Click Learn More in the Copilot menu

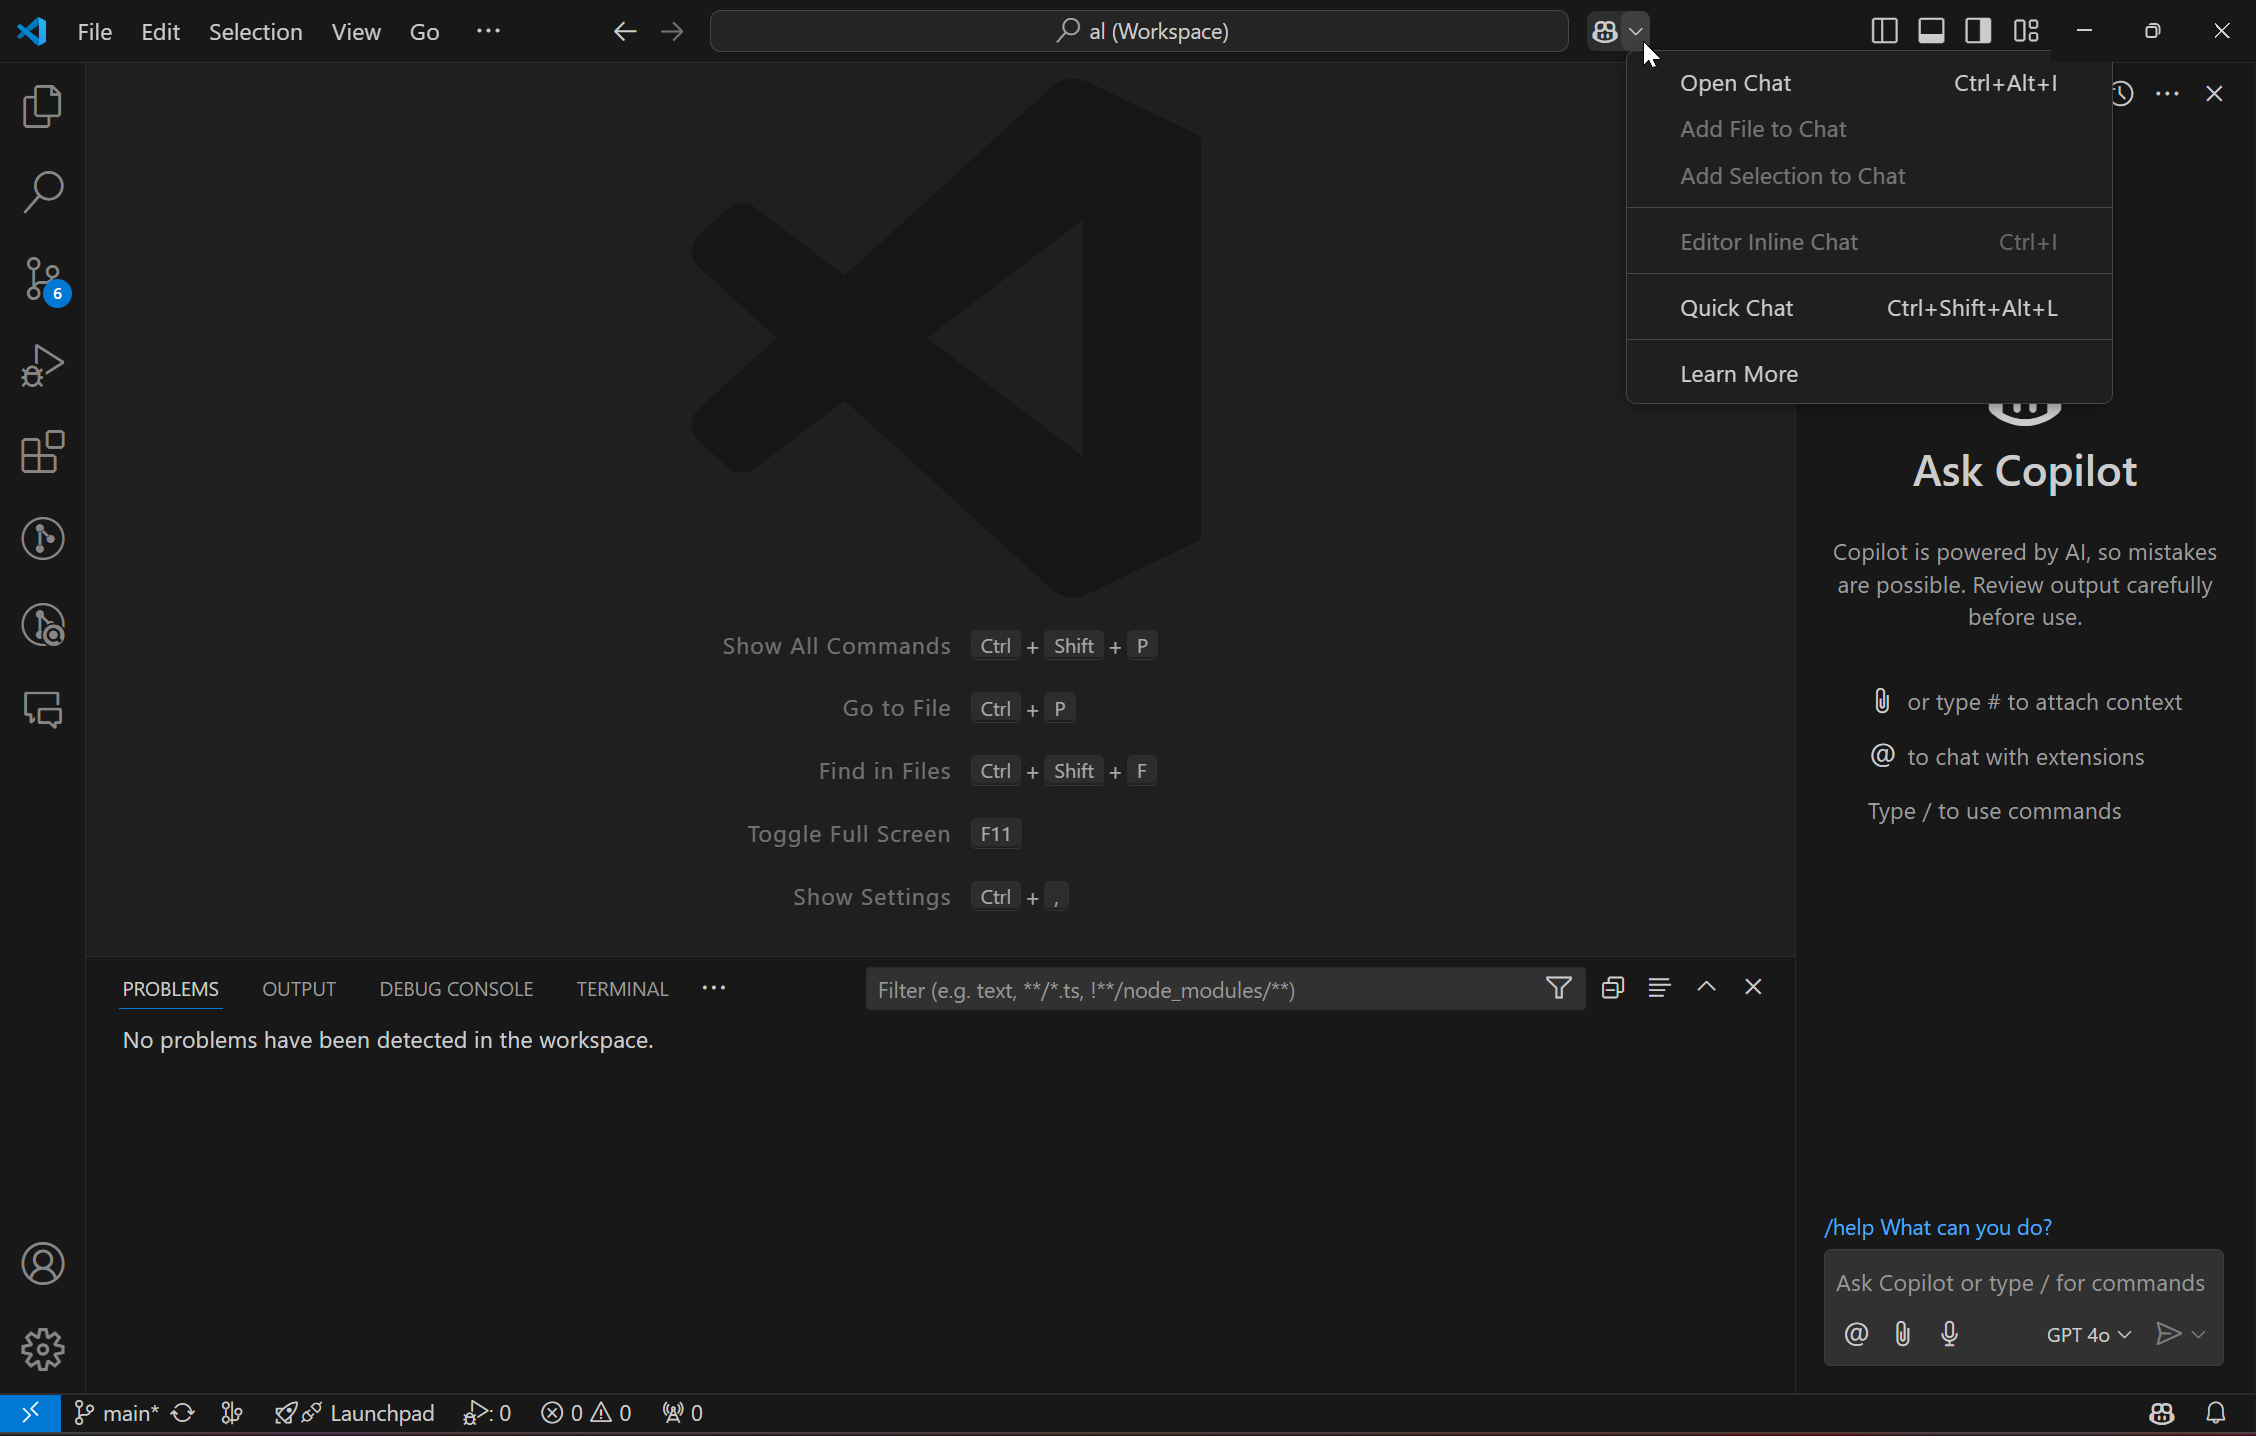click(x=1738, y=373)
